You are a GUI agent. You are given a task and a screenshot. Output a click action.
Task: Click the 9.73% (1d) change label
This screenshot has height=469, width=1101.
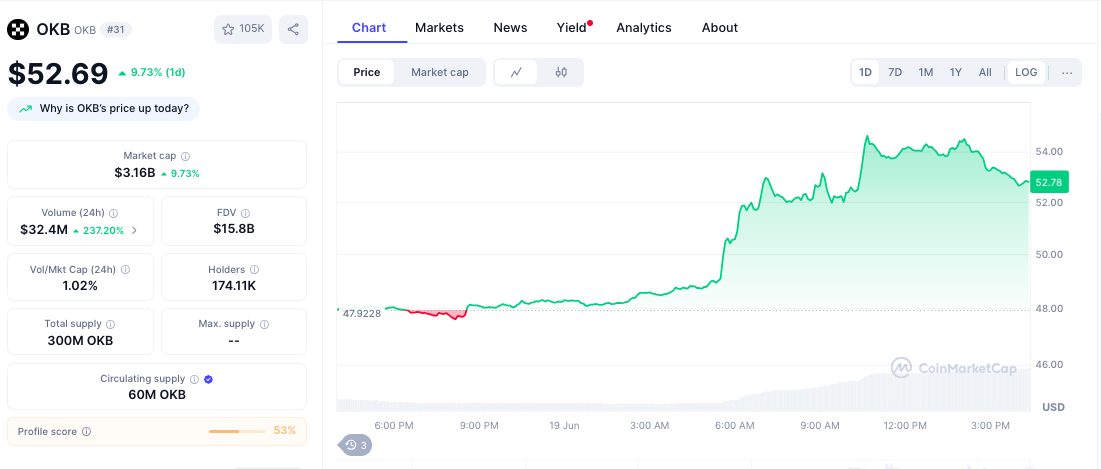(152, 72)
